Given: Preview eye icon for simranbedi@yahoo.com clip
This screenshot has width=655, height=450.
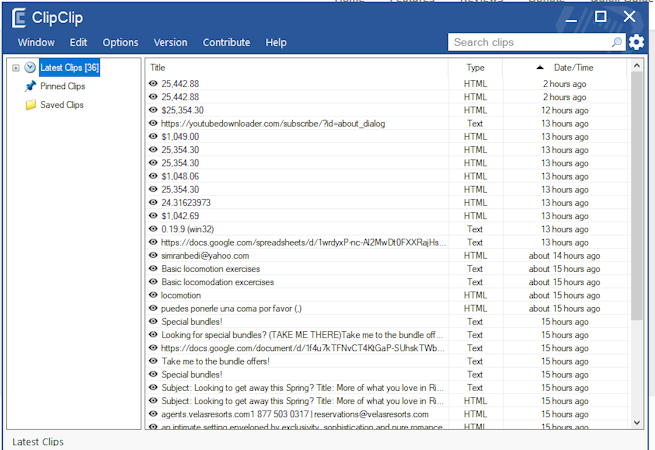Looking at the screenshot, I should [x=153, y=255].
